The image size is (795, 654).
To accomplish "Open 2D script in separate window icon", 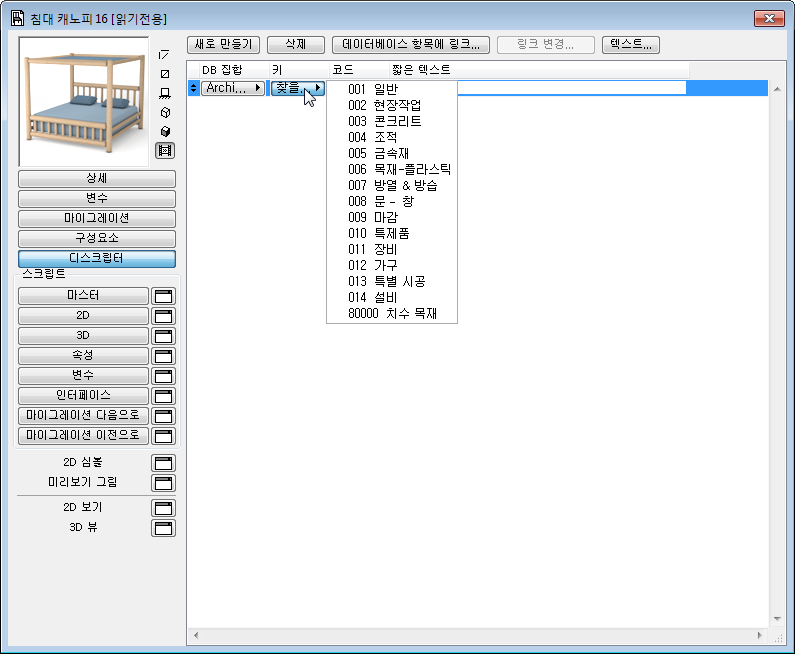I will click(x=163, y=316).
